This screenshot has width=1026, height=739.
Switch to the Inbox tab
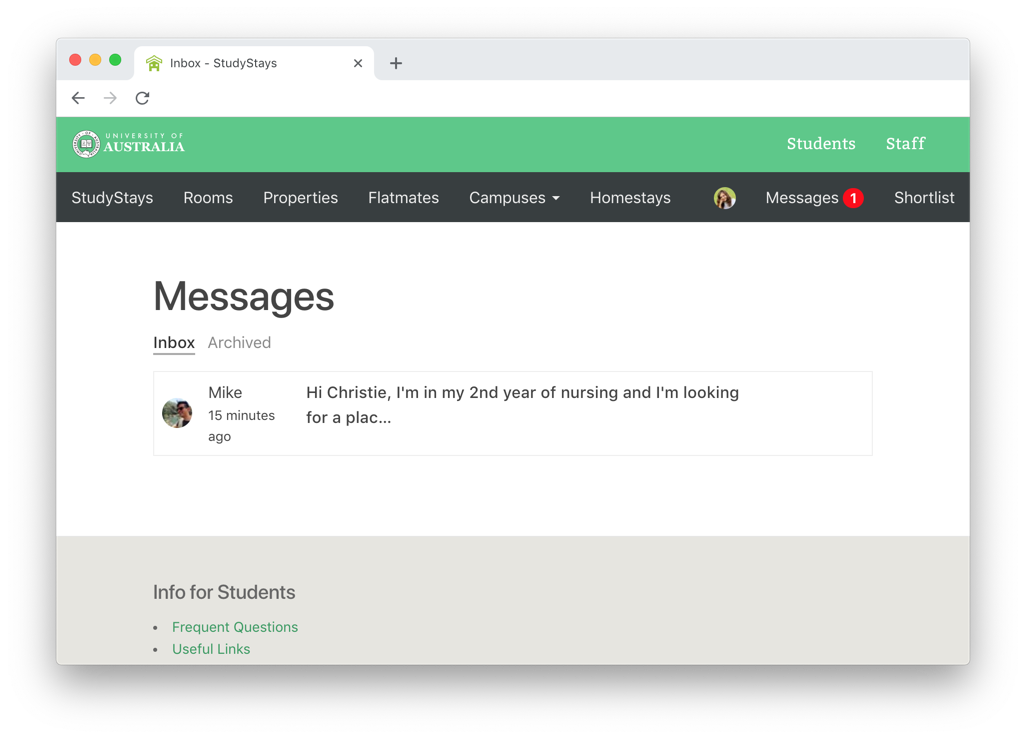[x=174, y=342]
